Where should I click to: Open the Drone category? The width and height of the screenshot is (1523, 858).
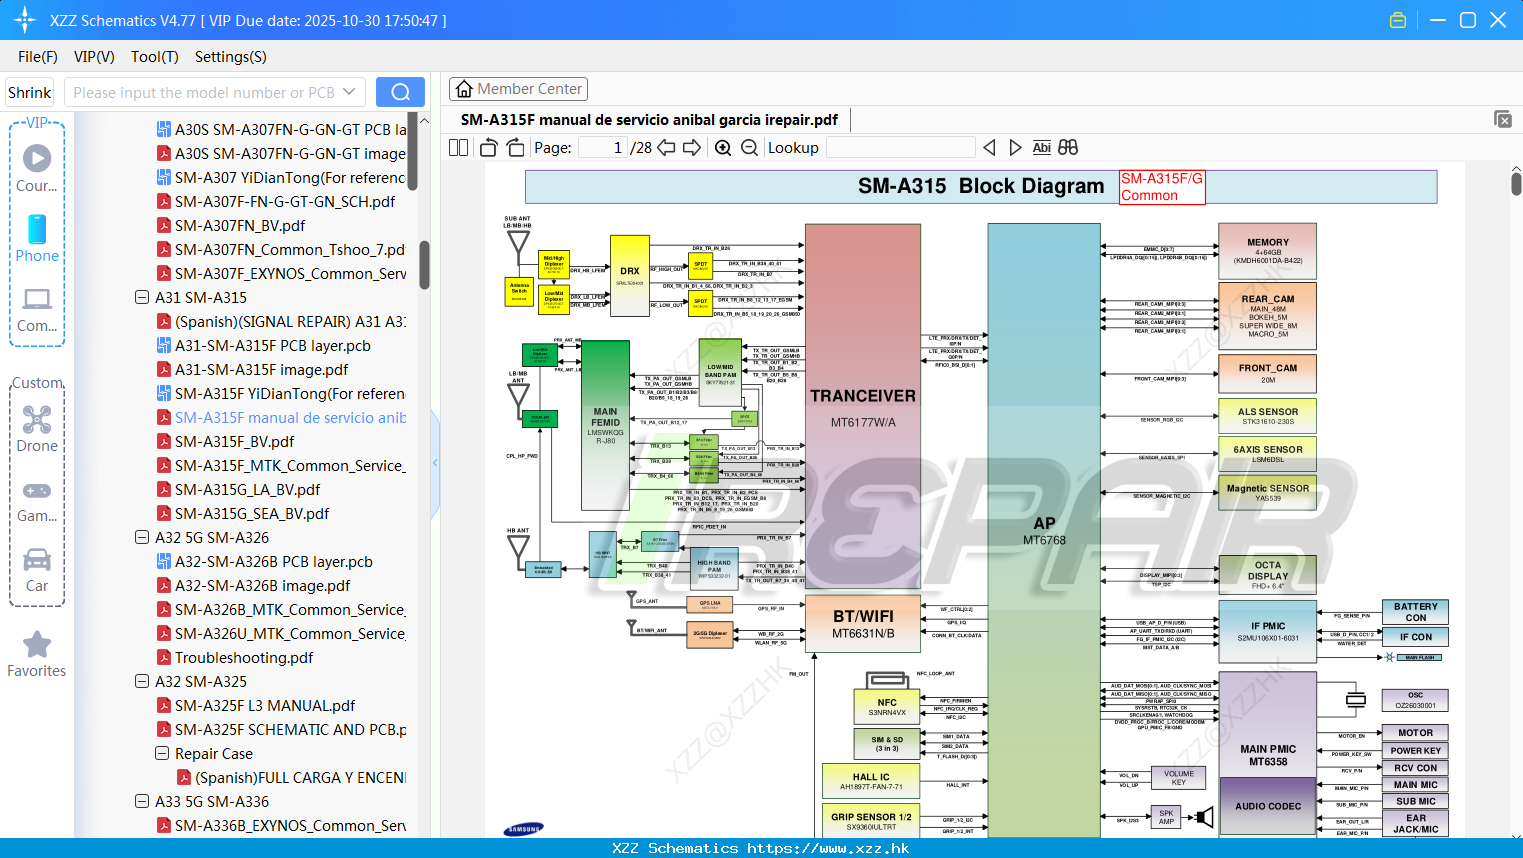tap(37, 428)
